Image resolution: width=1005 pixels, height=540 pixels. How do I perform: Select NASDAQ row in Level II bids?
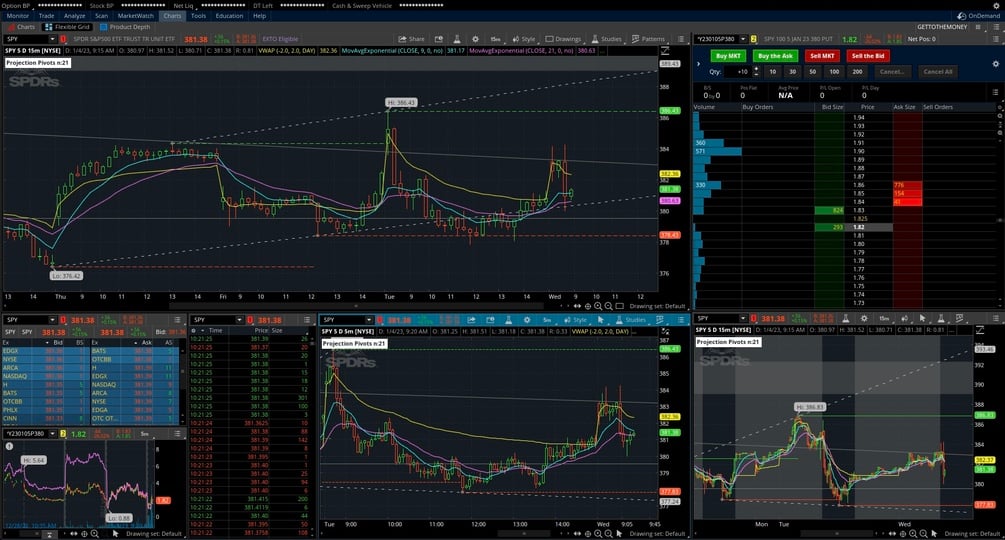point(44,376)
